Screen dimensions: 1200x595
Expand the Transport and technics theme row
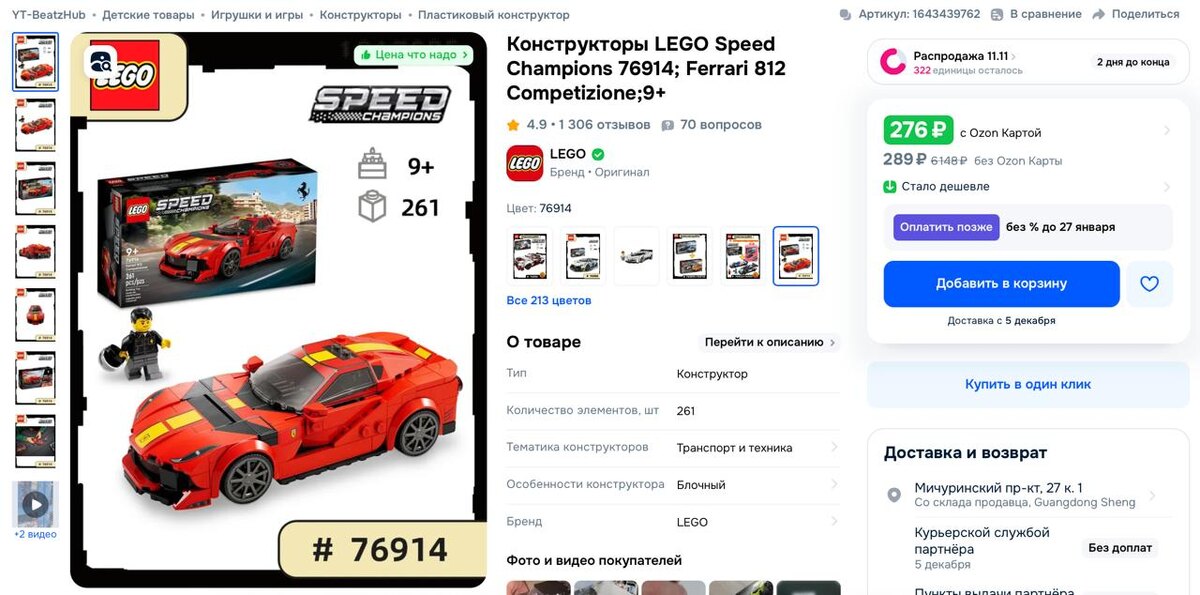pos(673,448)
